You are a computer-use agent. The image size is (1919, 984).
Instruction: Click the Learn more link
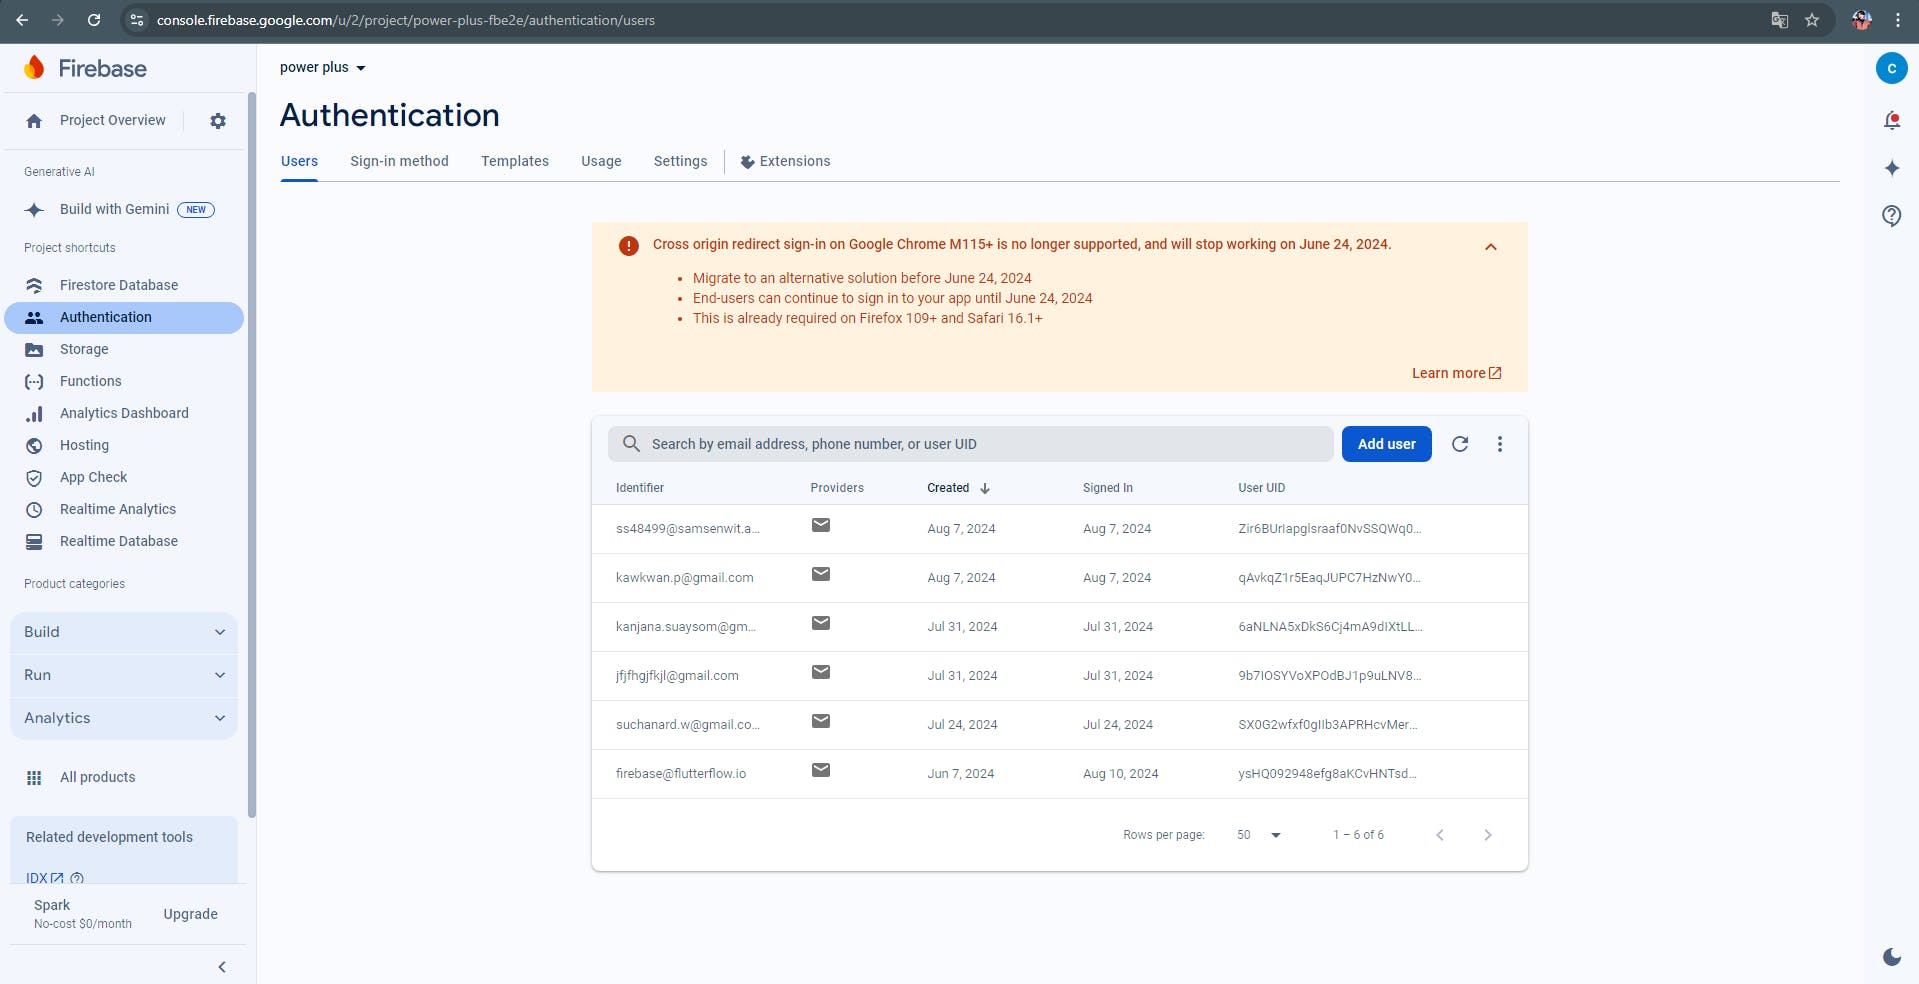point(1449,373)
